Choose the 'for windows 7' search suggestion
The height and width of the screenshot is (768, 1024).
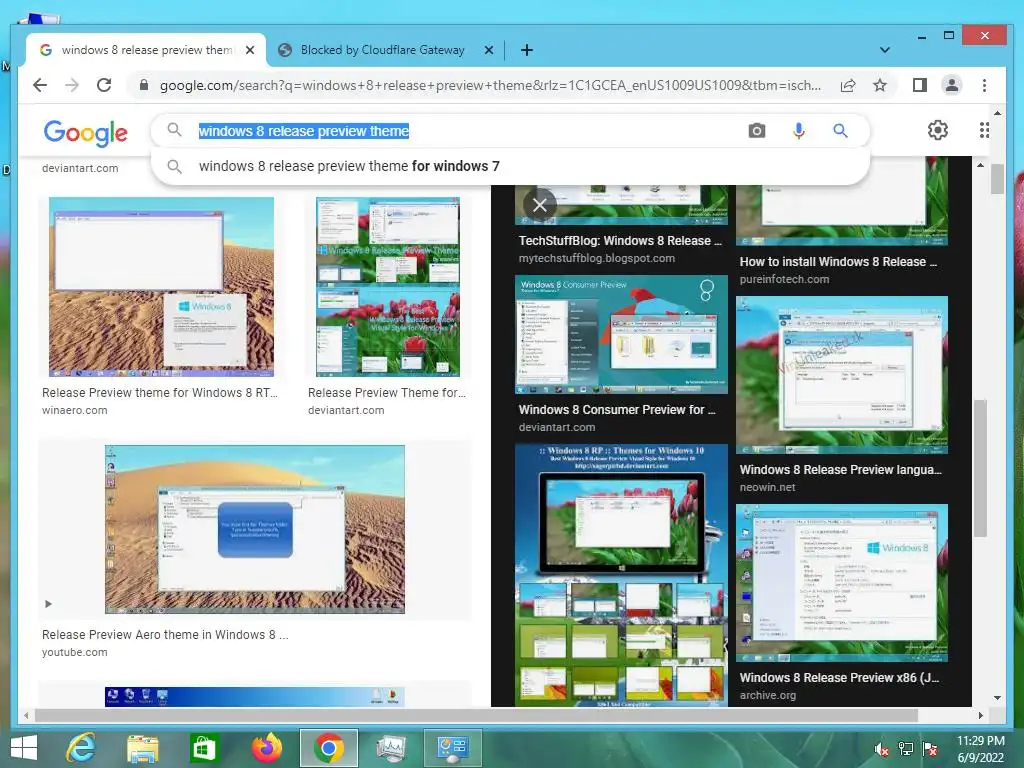click(509, 166)
